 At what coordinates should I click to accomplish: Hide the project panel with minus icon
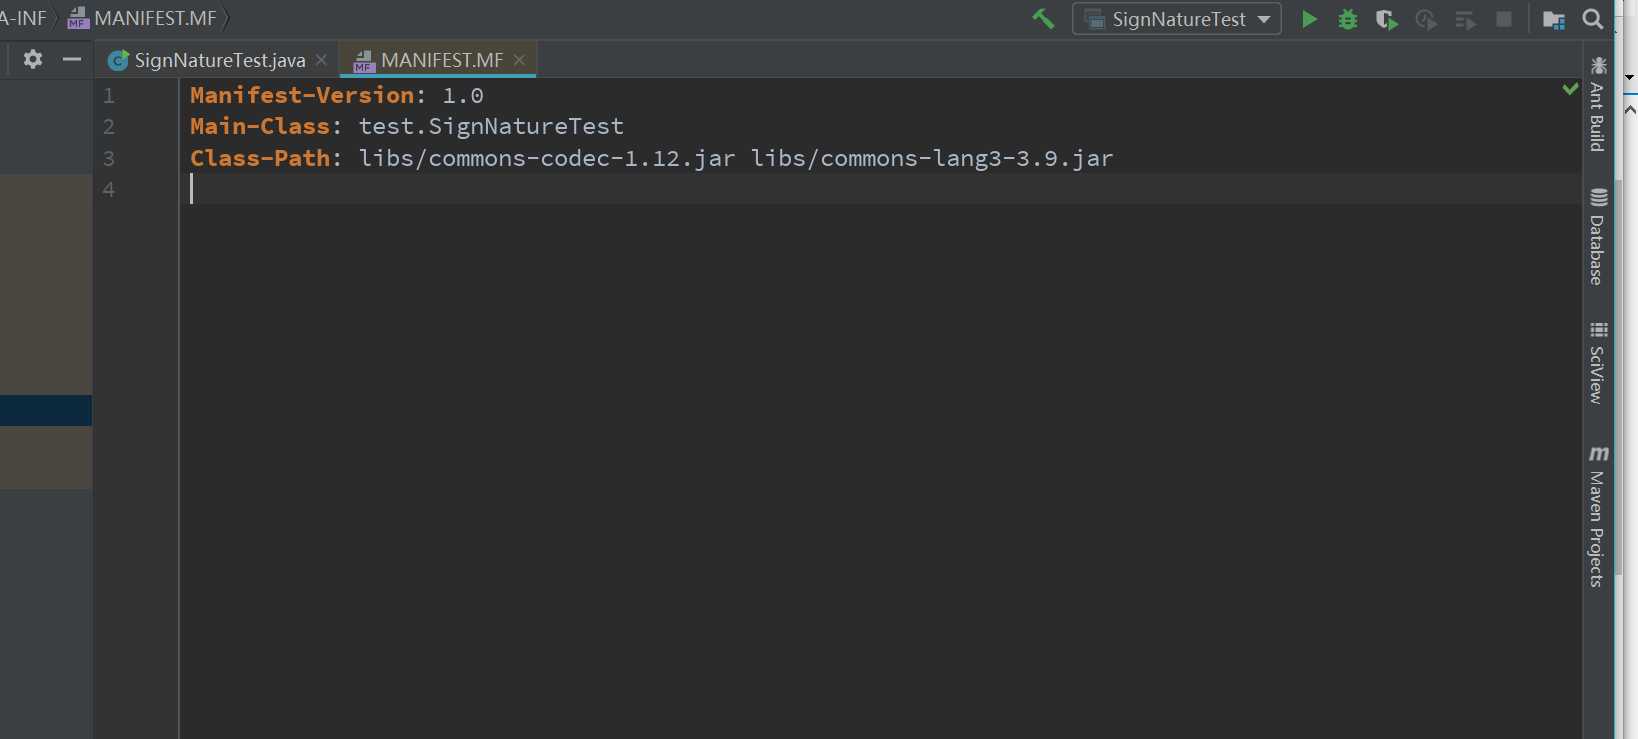tap(72, 59)
